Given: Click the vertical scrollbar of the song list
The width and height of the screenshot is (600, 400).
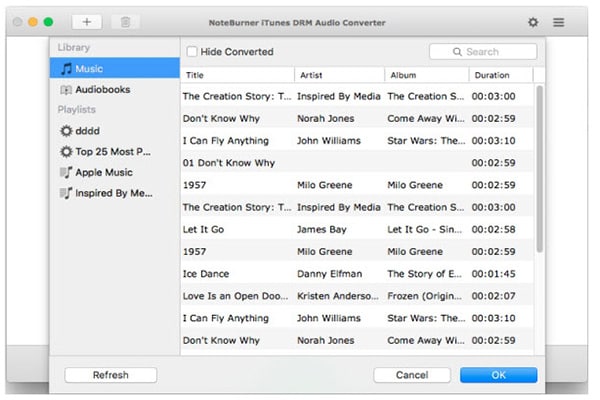Looking at the screenshot, I should [540, 168].
